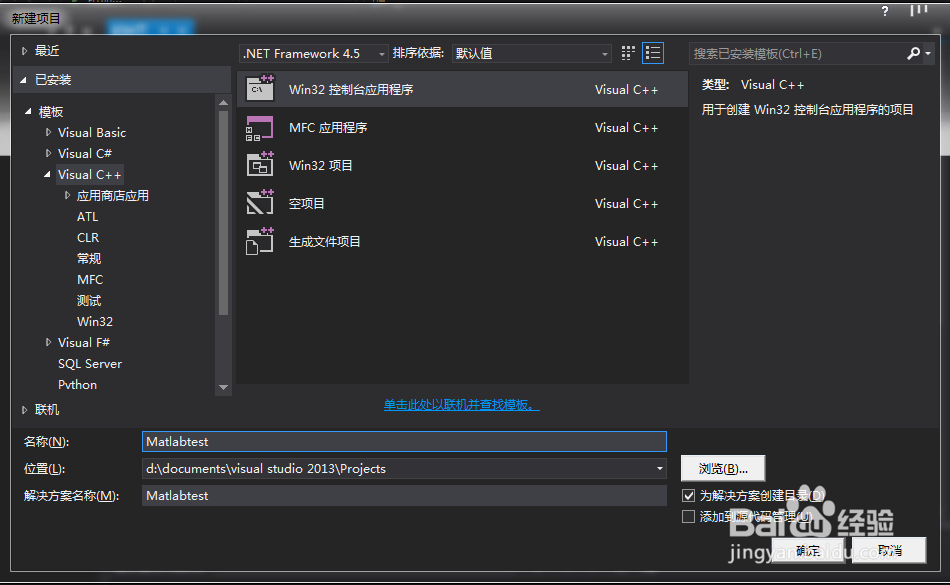Select the 生成文件项目 template icon
This screenshot has height=585, width=950.
pyautogui.click(x=259, y=241)
